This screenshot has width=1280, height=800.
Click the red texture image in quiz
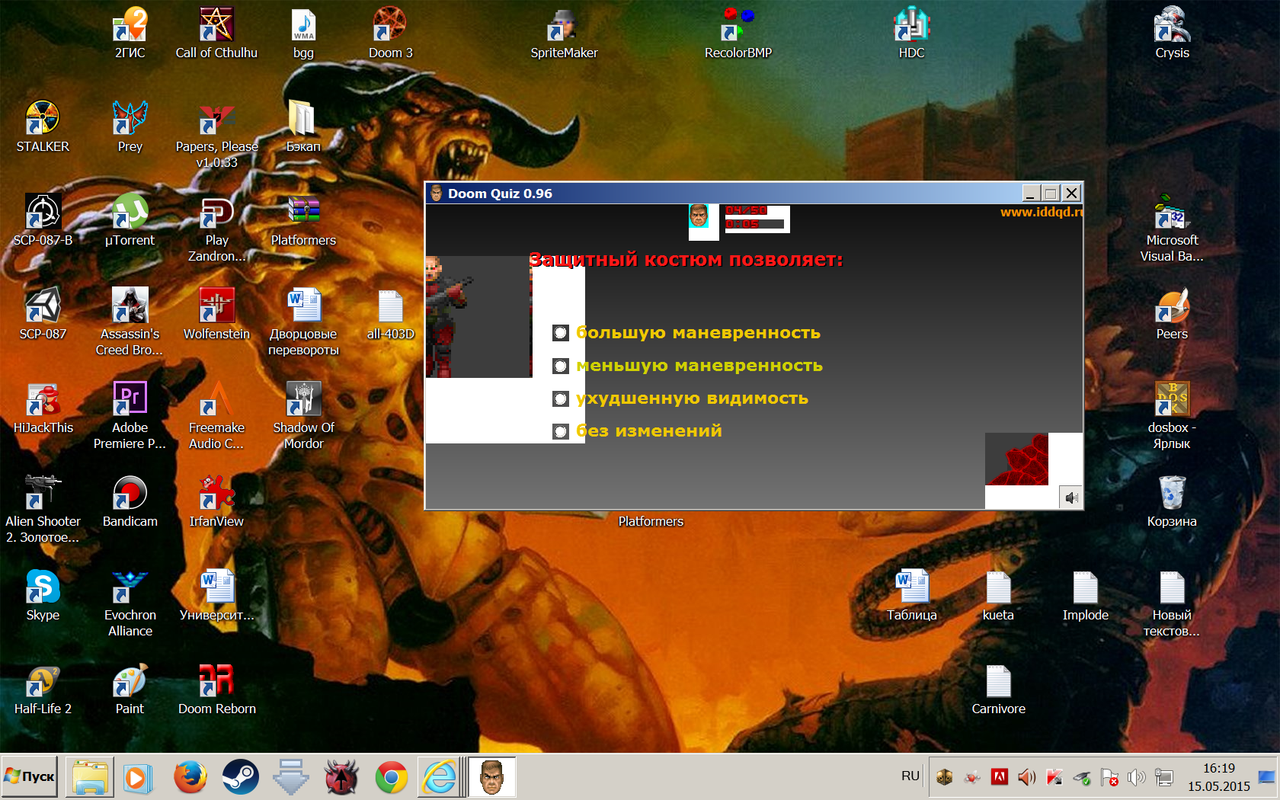pos(1016,458)
